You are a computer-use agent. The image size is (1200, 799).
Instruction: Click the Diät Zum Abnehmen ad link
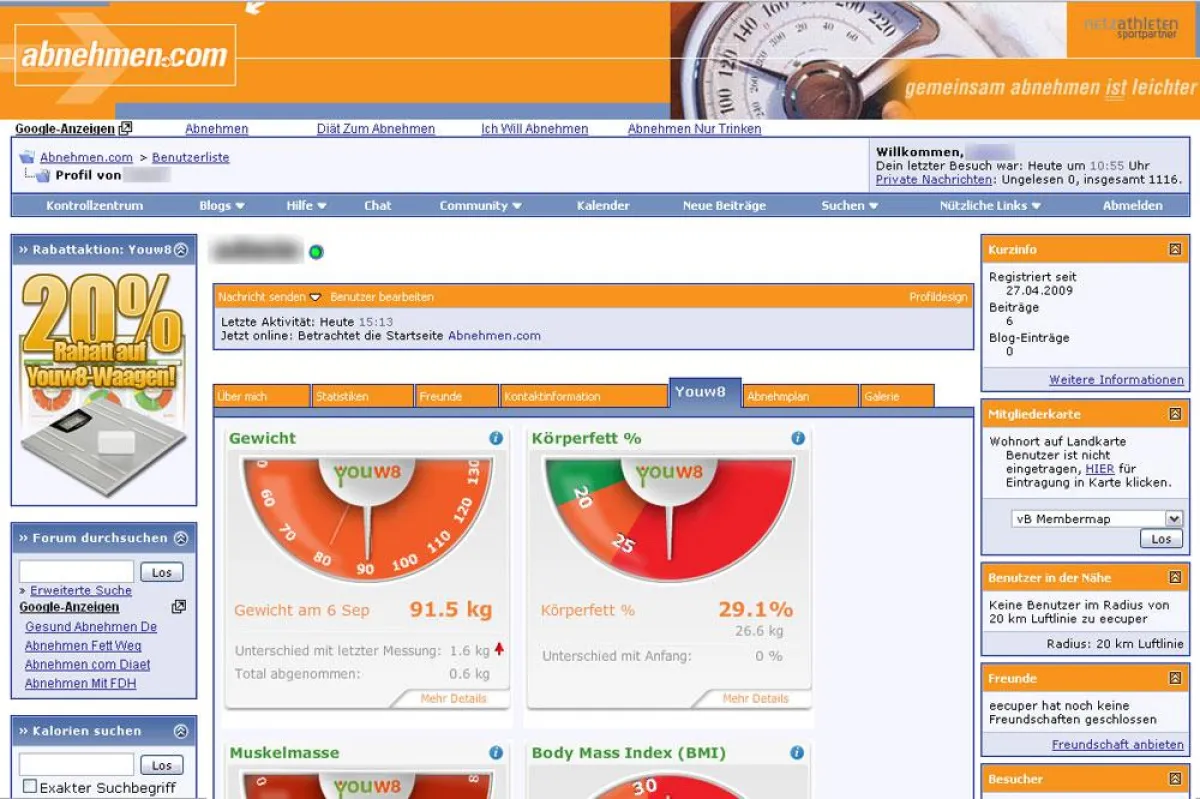(x=376, y=129)
